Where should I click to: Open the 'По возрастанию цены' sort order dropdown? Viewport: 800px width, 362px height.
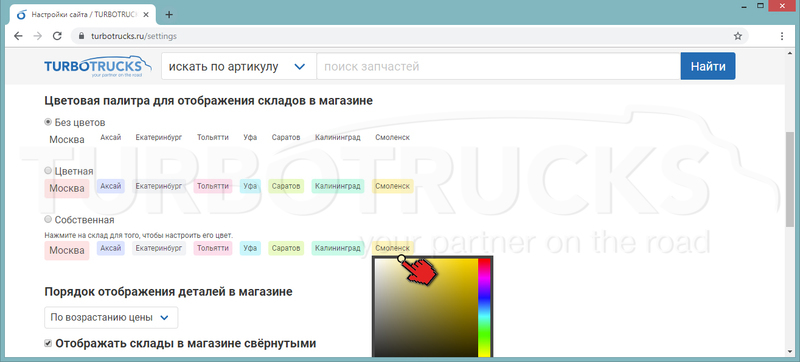tap(111, 318)
